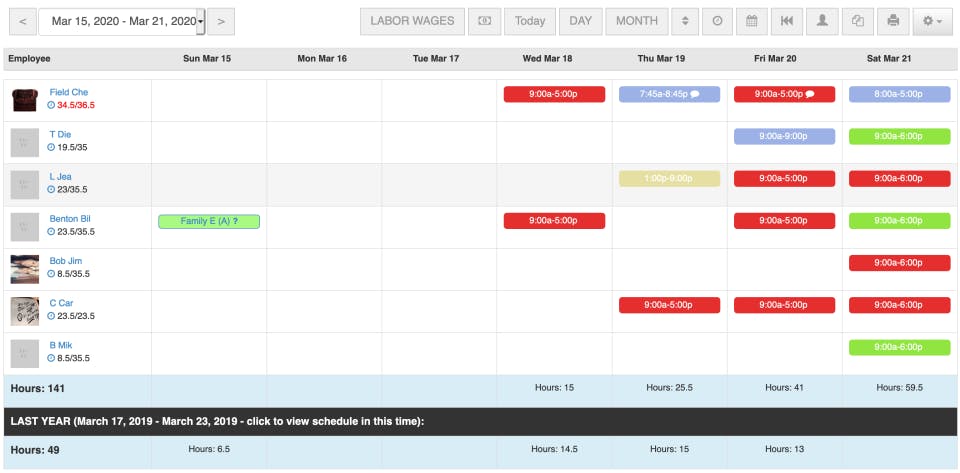The width and height of the screenshot is (960, 473).
Task: Click Field Che's profile photo thumbnail
Action: click(25, 100)
